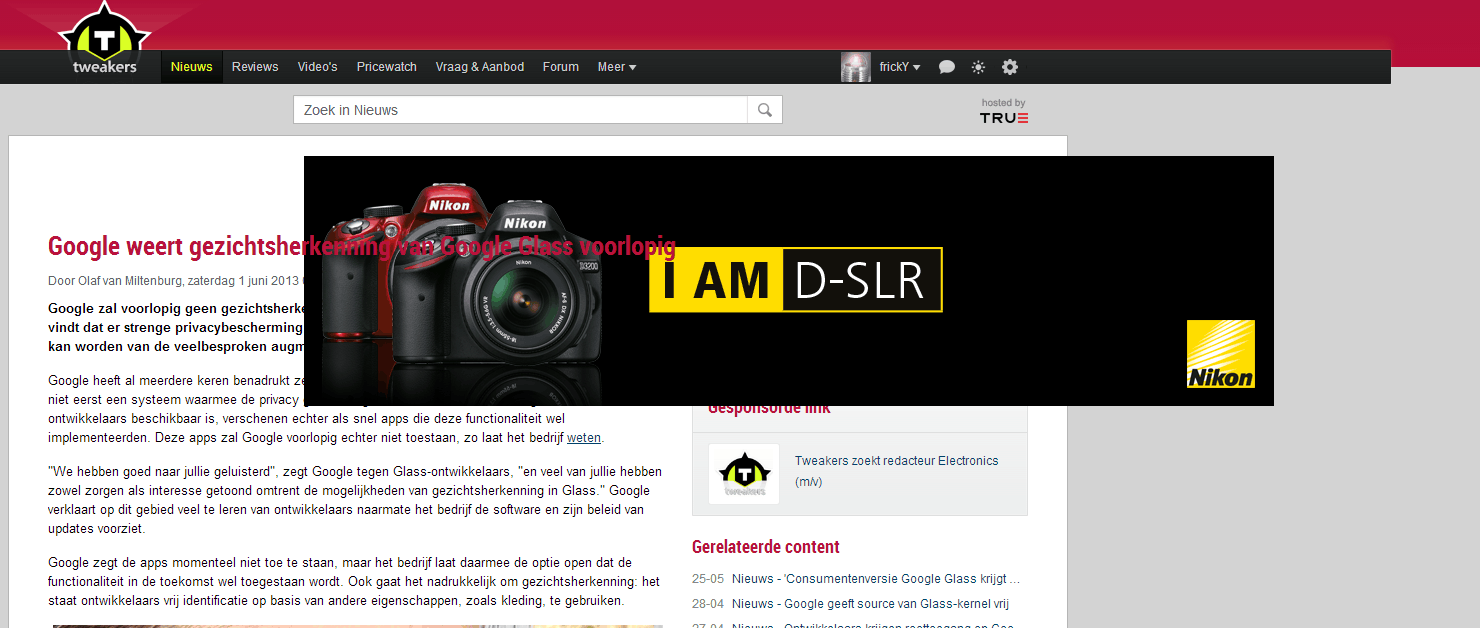Open 'Tweakers zoekt redacteur Electronics' link
This screenshot has height=628, width=1480.
pos(897,471)
